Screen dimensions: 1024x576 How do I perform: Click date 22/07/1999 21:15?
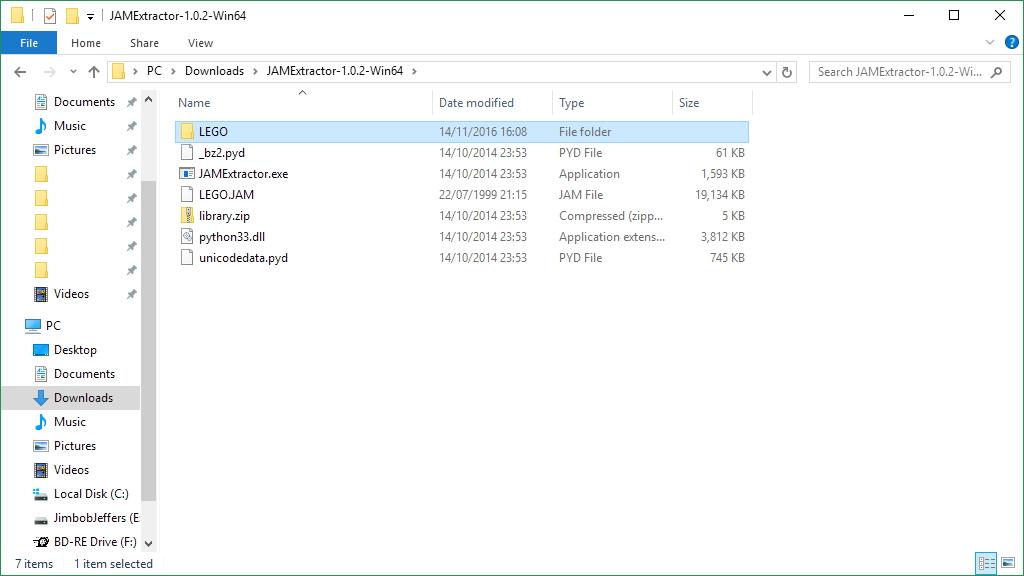click(483, 195)
